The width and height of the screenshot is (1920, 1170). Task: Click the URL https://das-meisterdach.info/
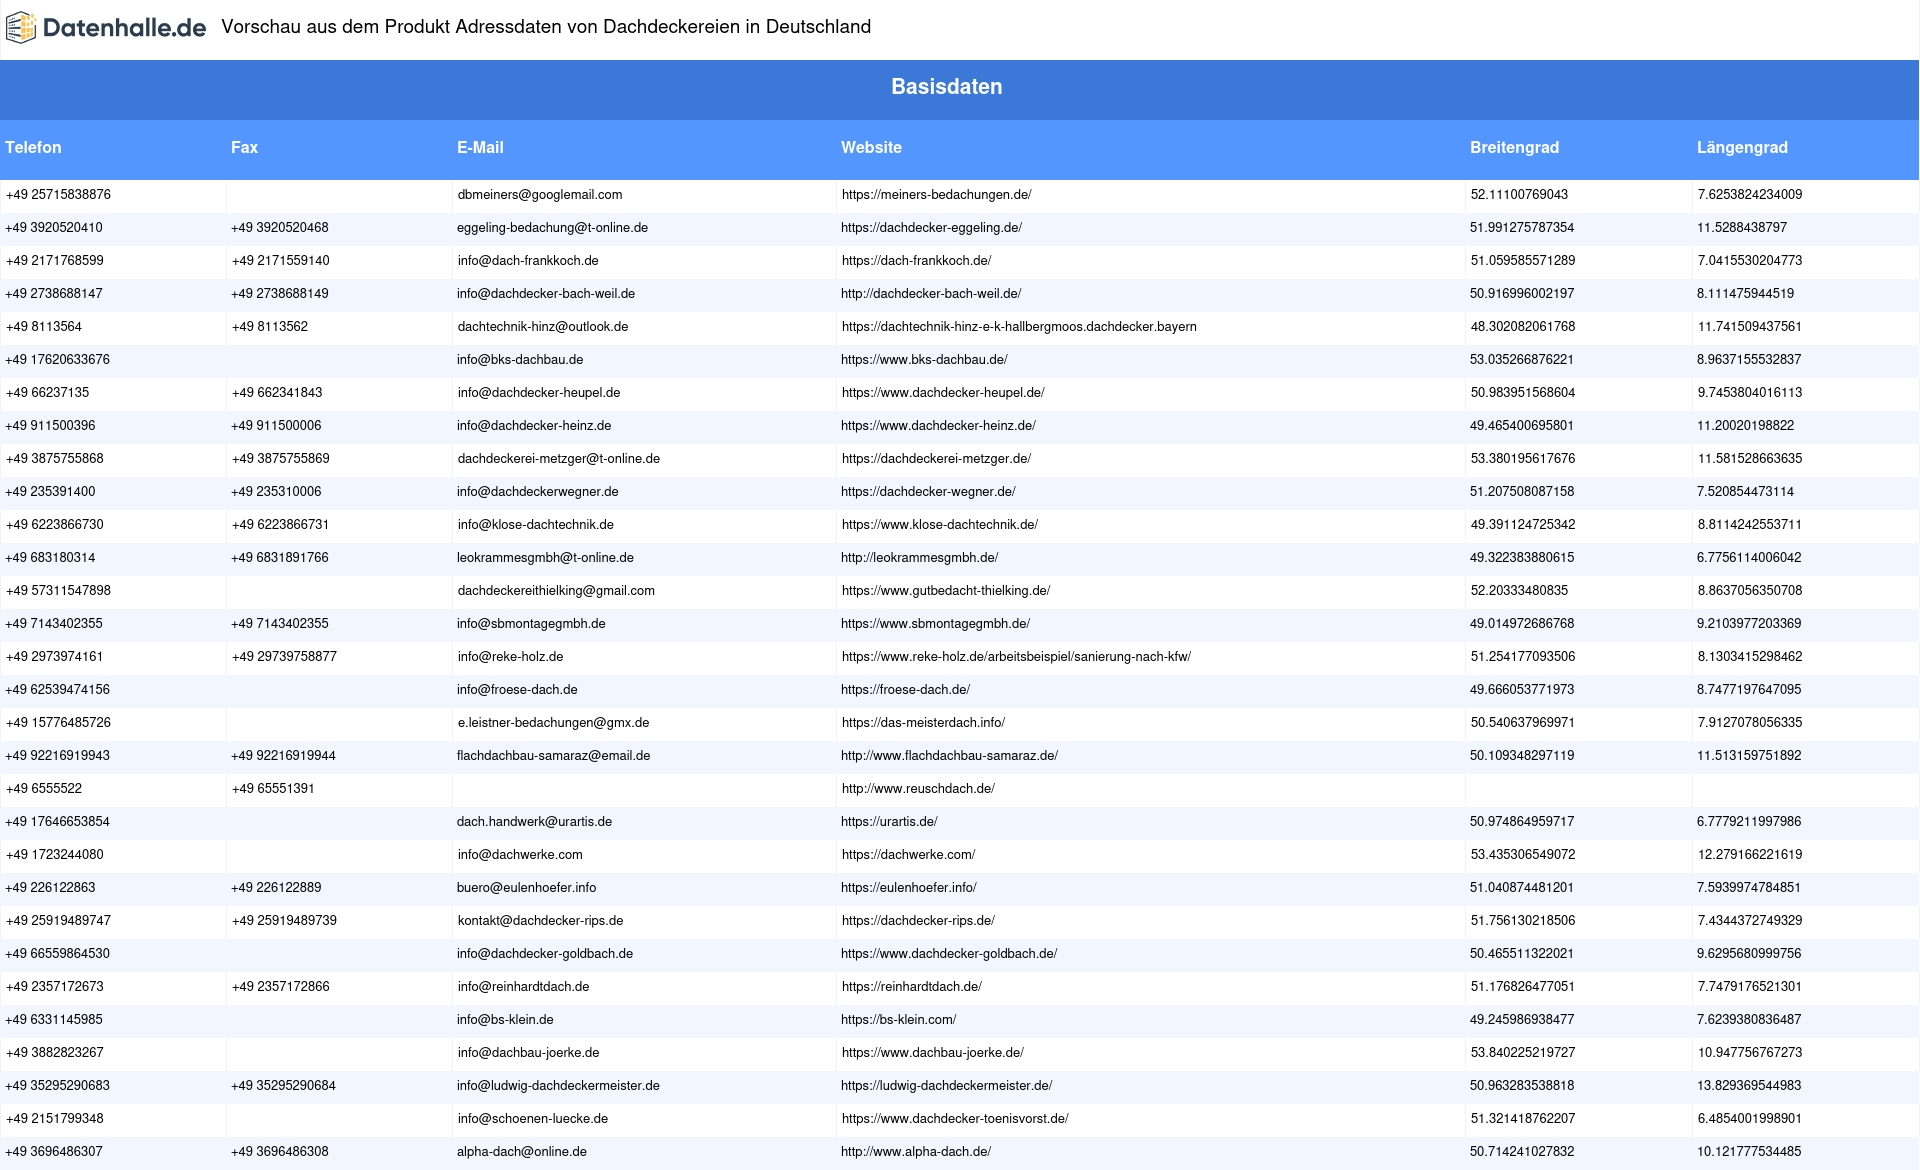[x=923, y=723]
